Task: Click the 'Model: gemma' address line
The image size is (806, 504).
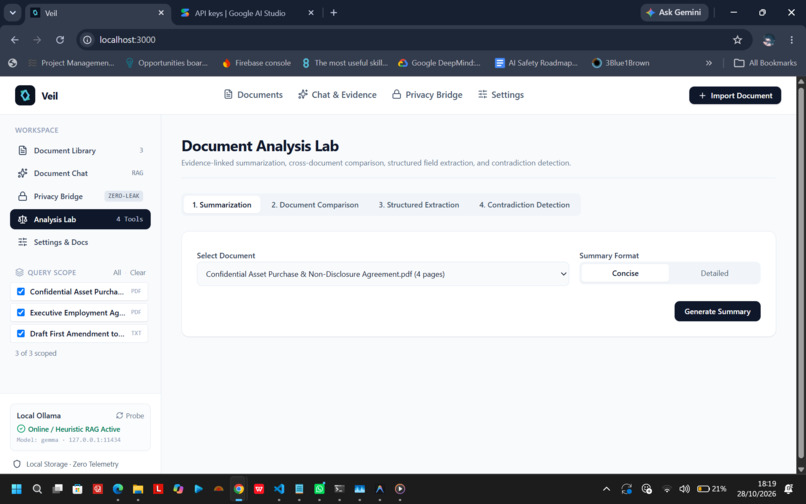Action: (x=68, y=440)
